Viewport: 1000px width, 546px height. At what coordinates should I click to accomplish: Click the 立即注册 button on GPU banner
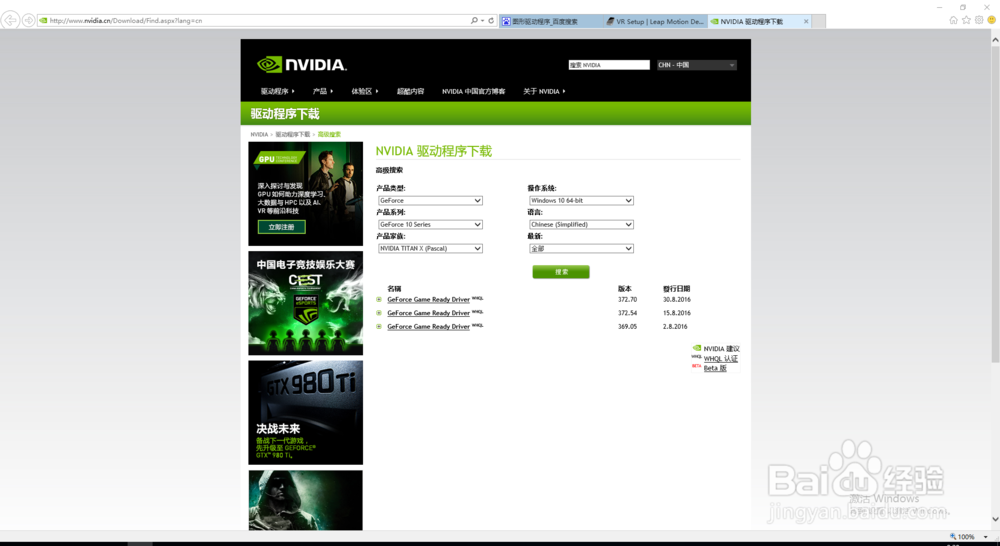pos(281,226)
